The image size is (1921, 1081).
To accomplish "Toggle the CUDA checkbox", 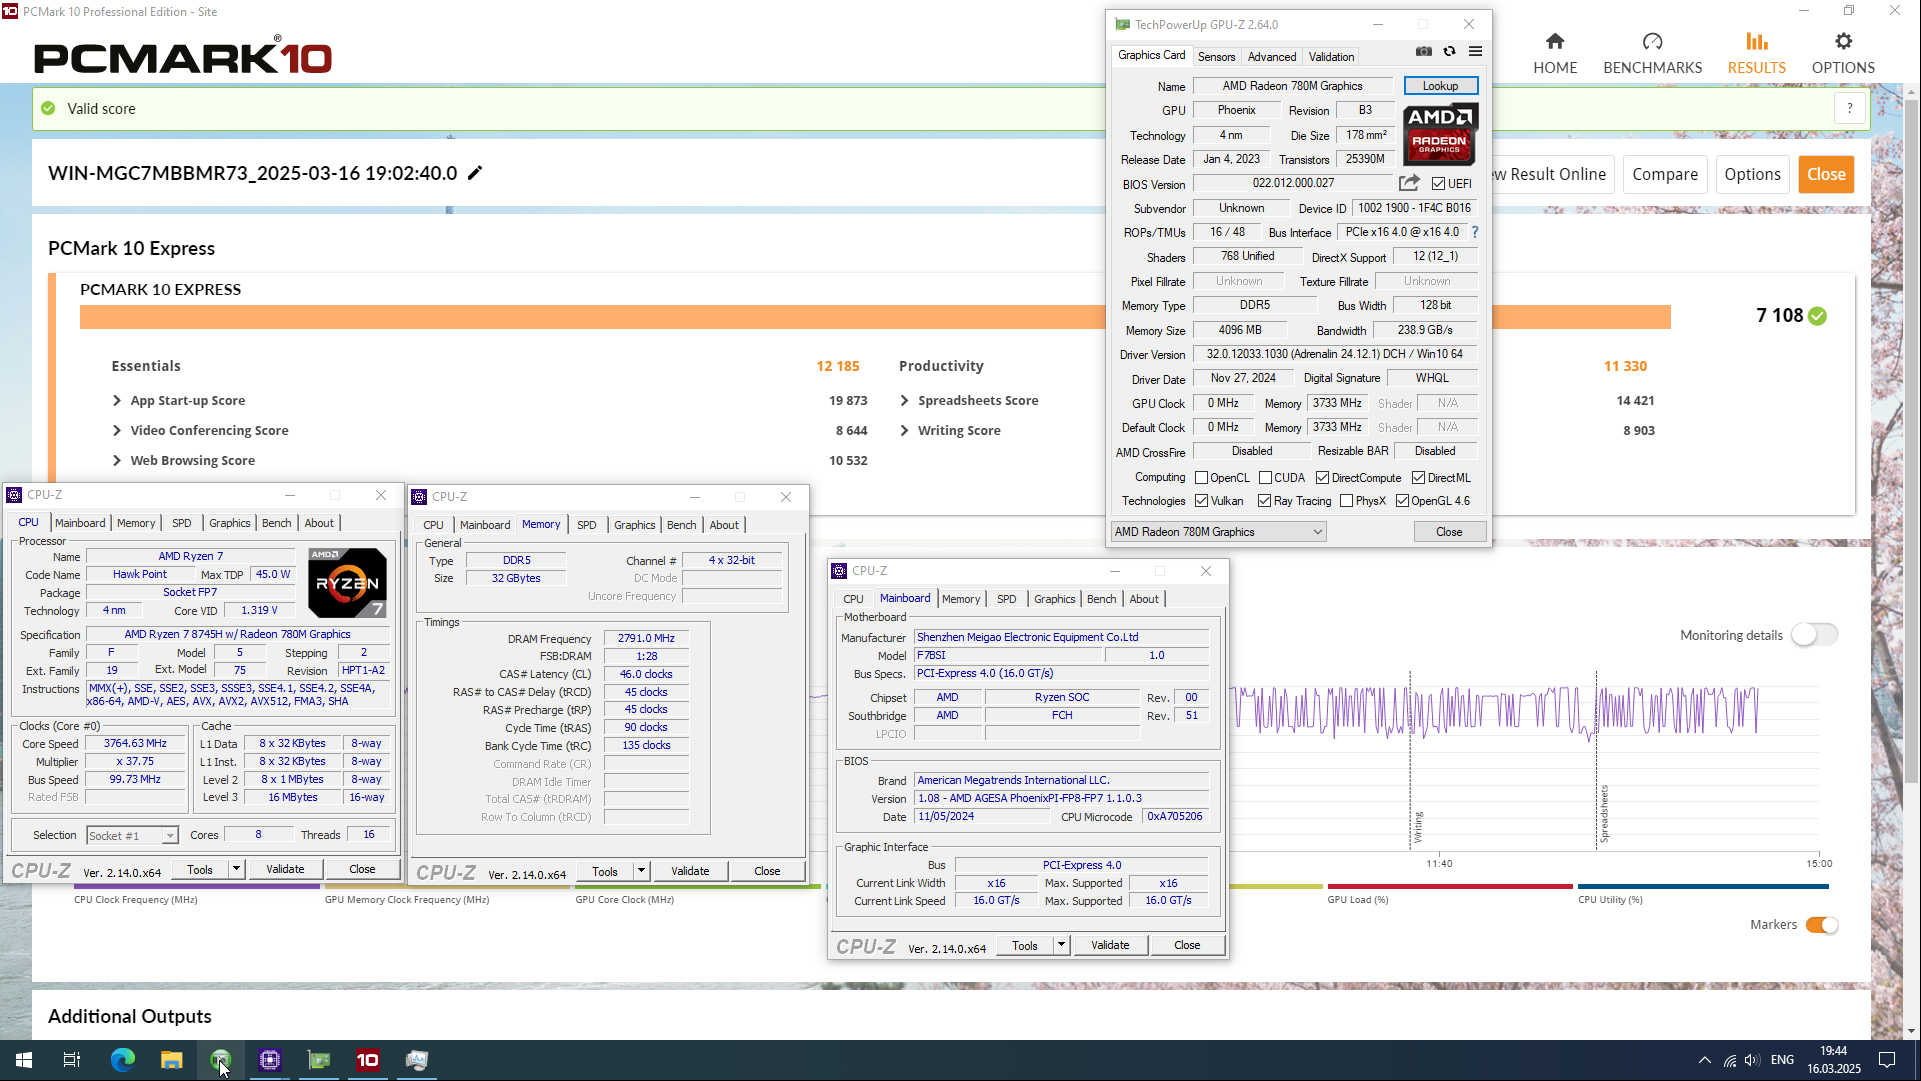I will (1265, 478).
